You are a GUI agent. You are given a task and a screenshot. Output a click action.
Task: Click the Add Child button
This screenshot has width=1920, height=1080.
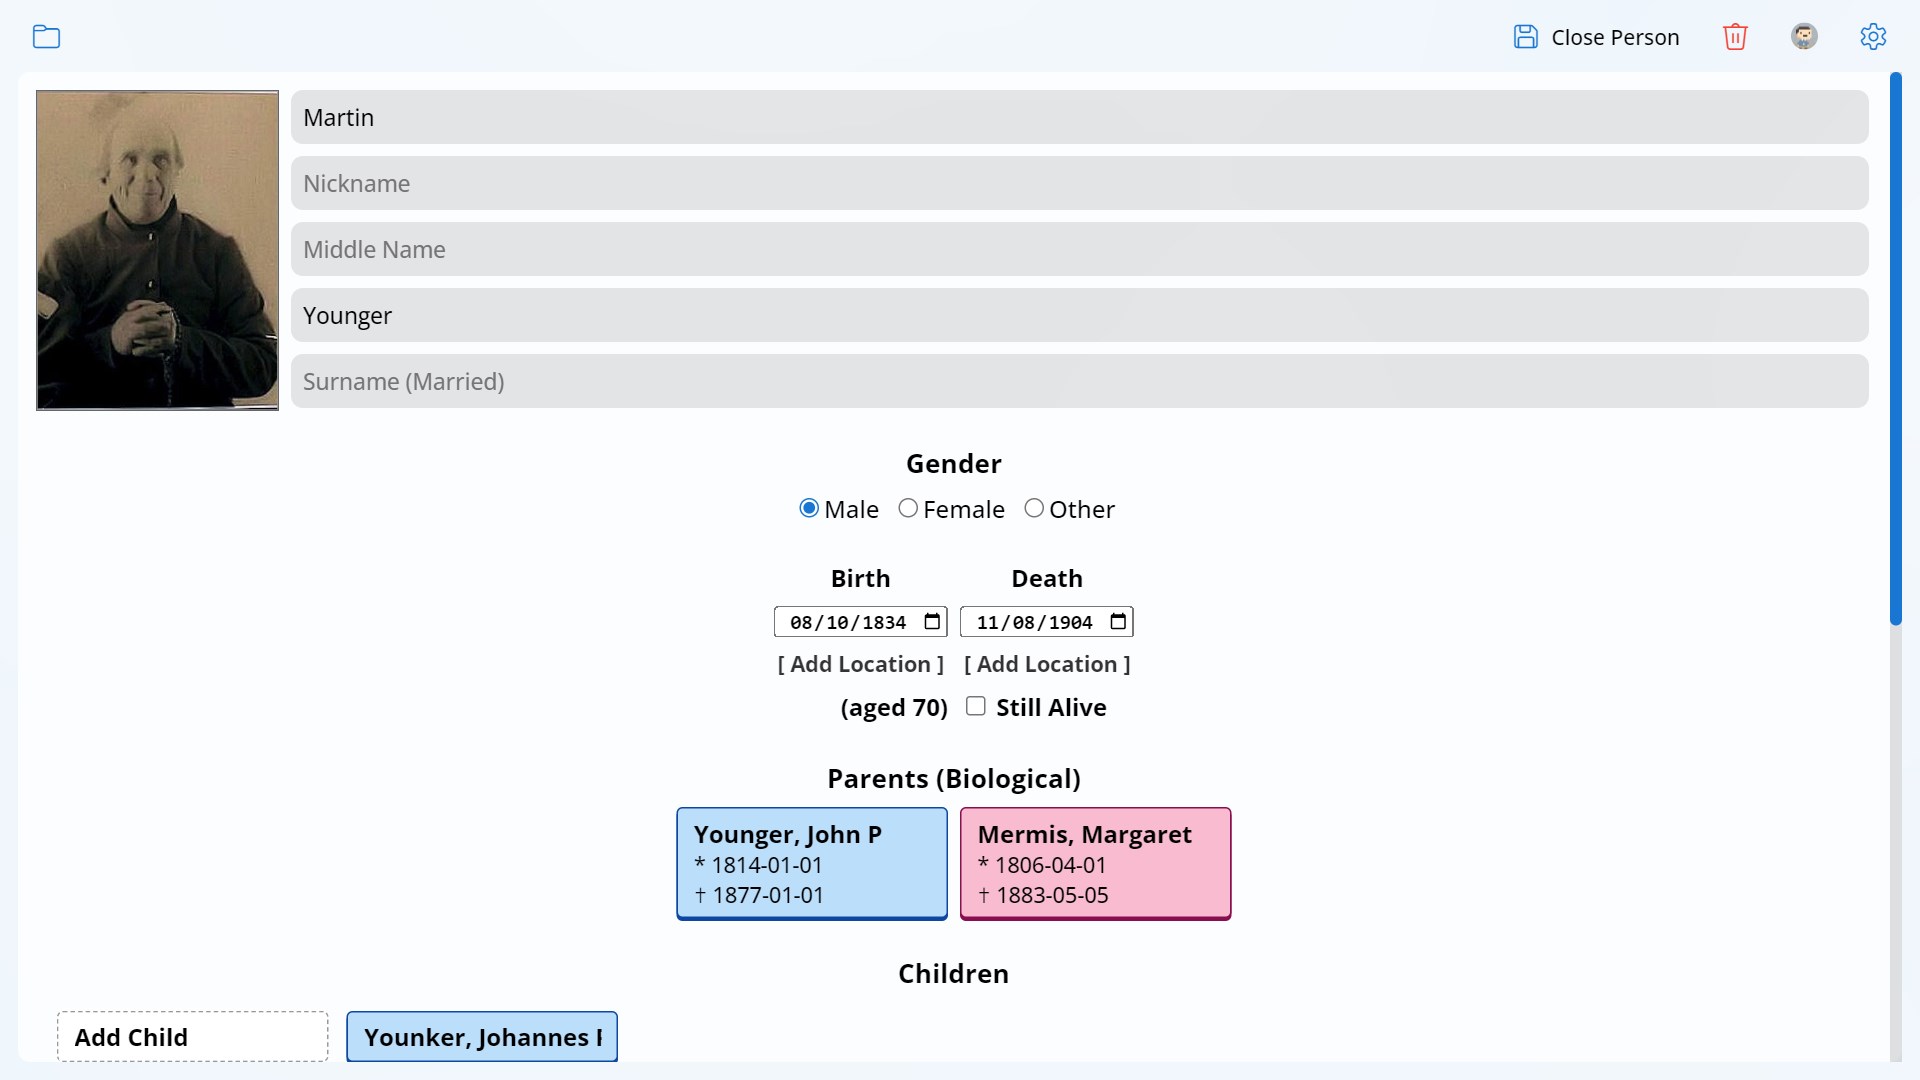pyautogui.click(x=192, y=1037)
